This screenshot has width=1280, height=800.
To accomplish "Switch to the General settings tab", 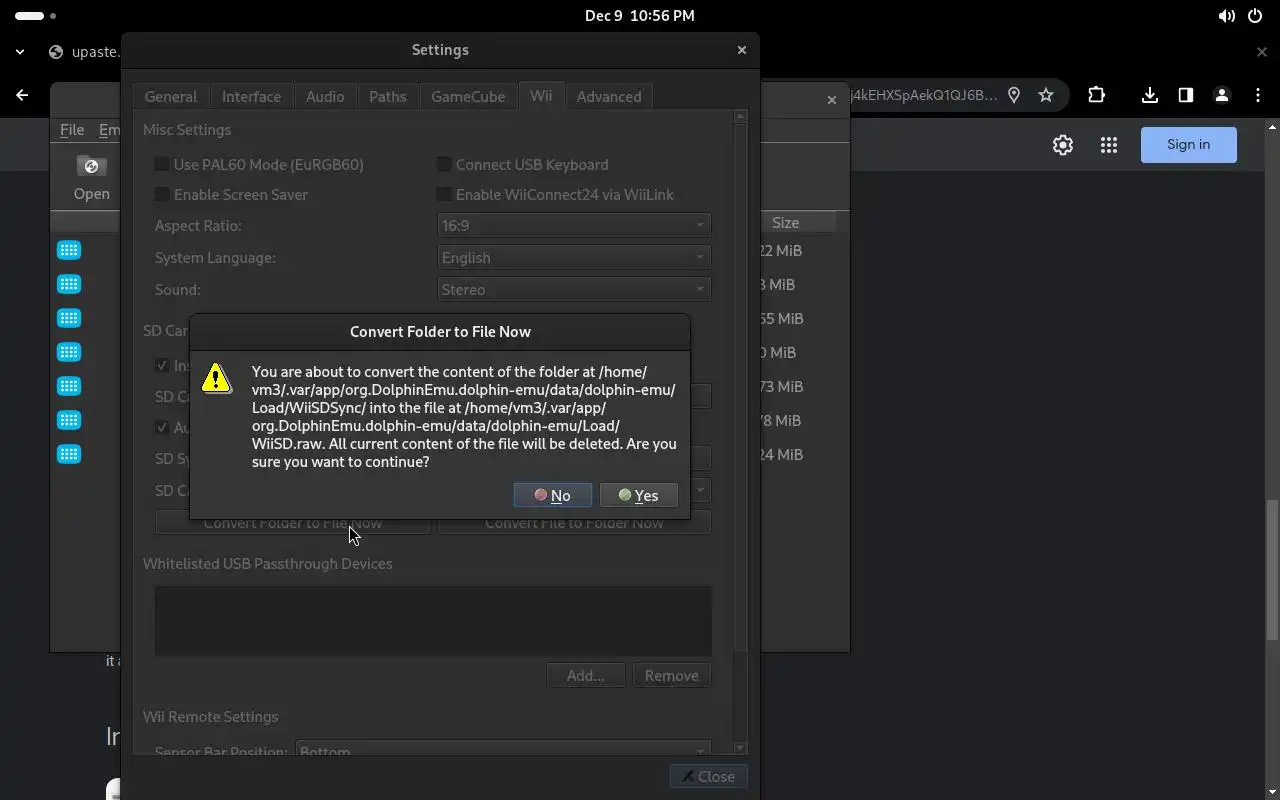I will [171, 96].
